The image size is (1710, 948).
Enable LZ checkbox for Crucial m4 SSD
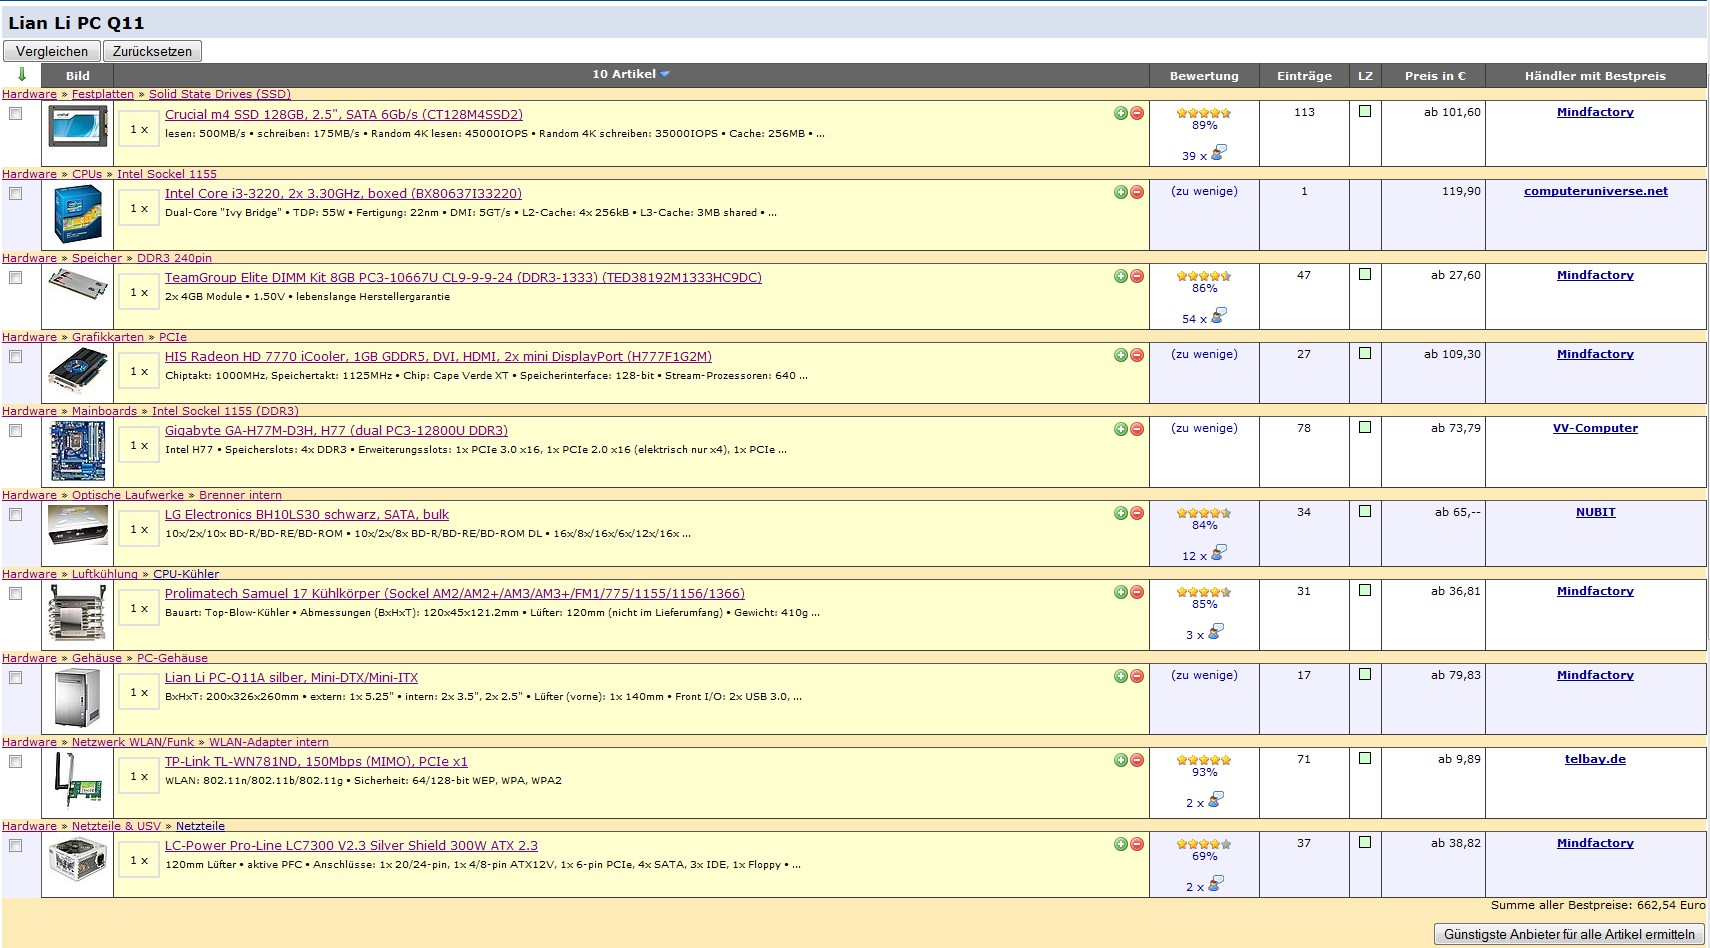click(1365, 111)
